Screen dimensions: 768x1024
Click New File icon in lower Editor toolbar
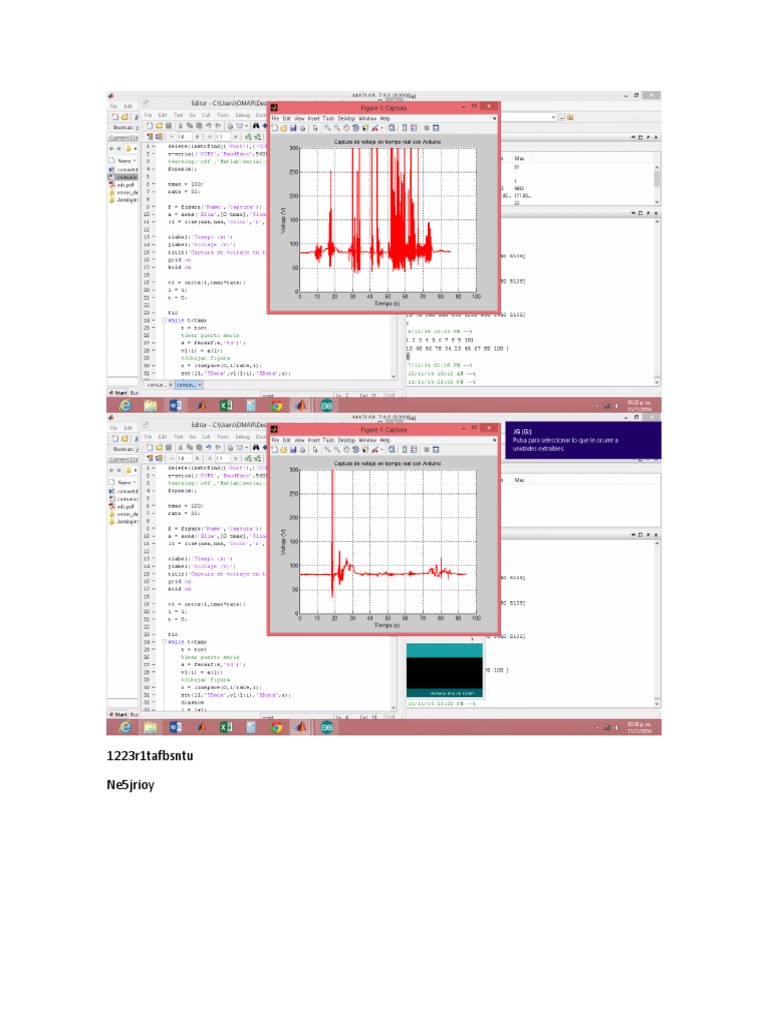point(150,447)
